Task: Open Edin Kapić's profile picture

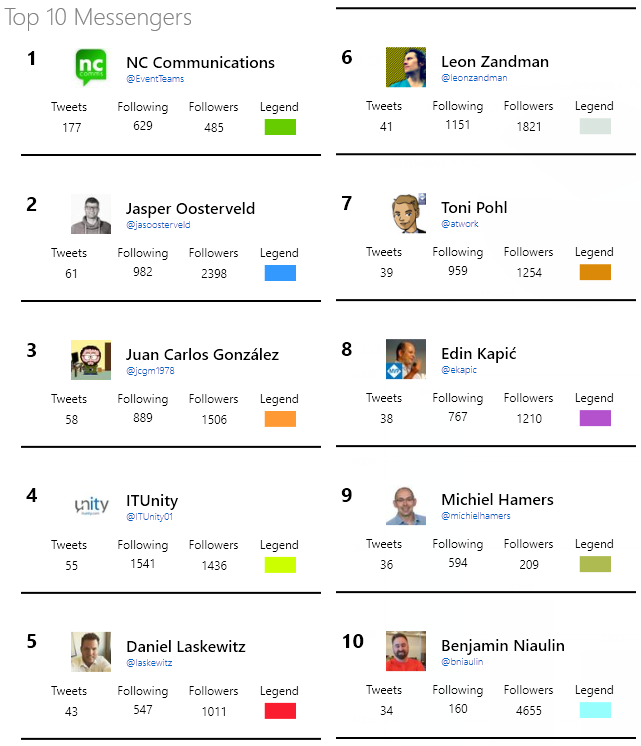Action: tap(406, 359)
